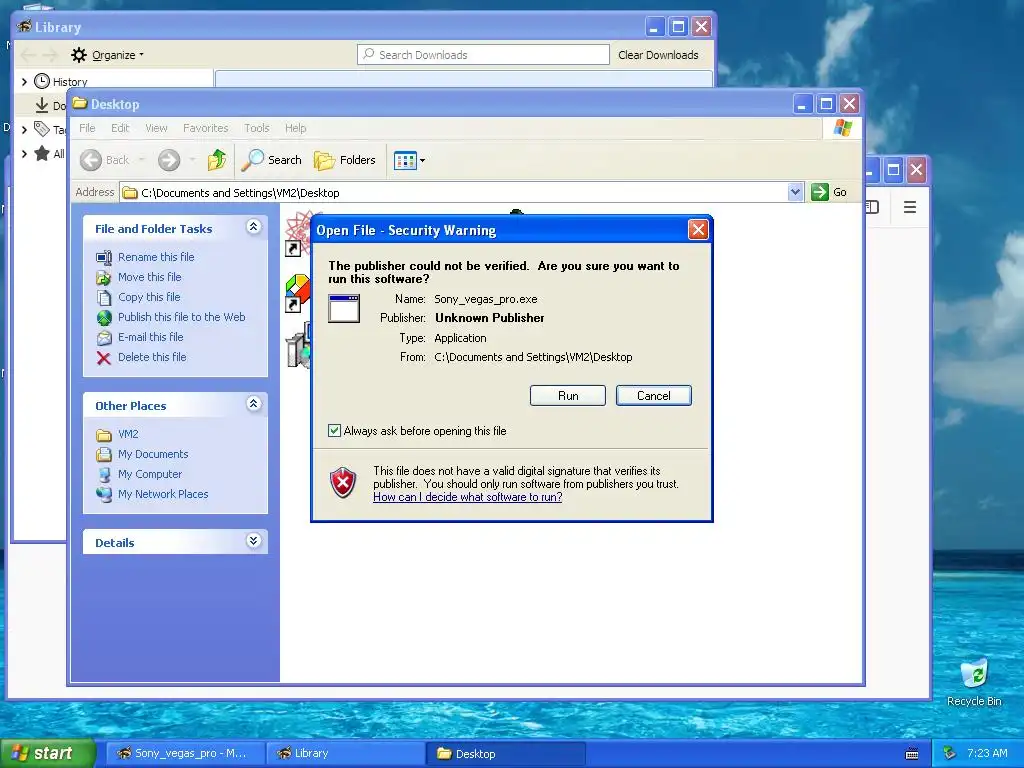The image size is (1024, 768).
Task: Click the address bar path field
Action: tap(454, 193)
